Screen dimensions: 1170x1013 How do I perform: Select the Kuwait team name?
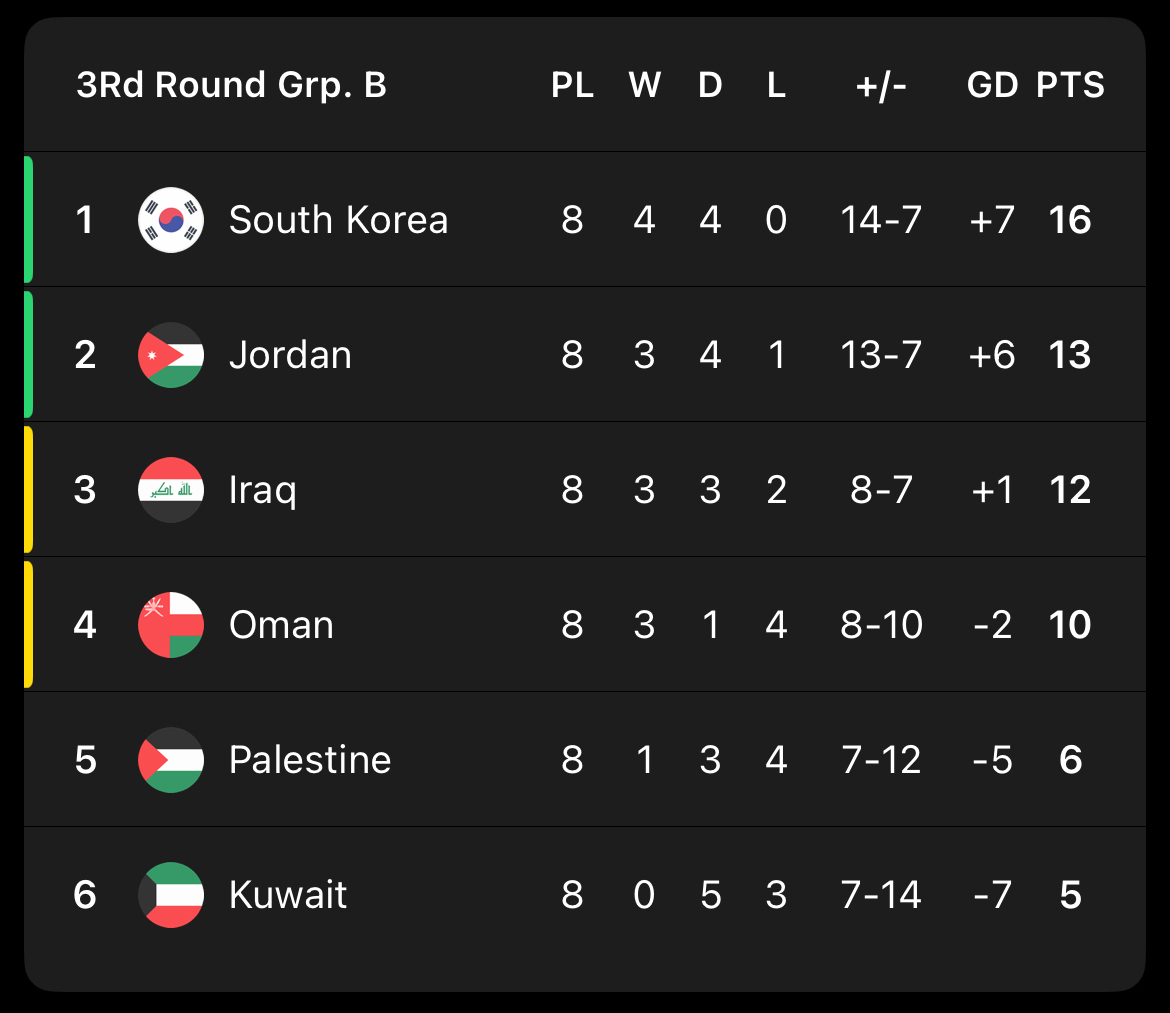click(287, 895)
